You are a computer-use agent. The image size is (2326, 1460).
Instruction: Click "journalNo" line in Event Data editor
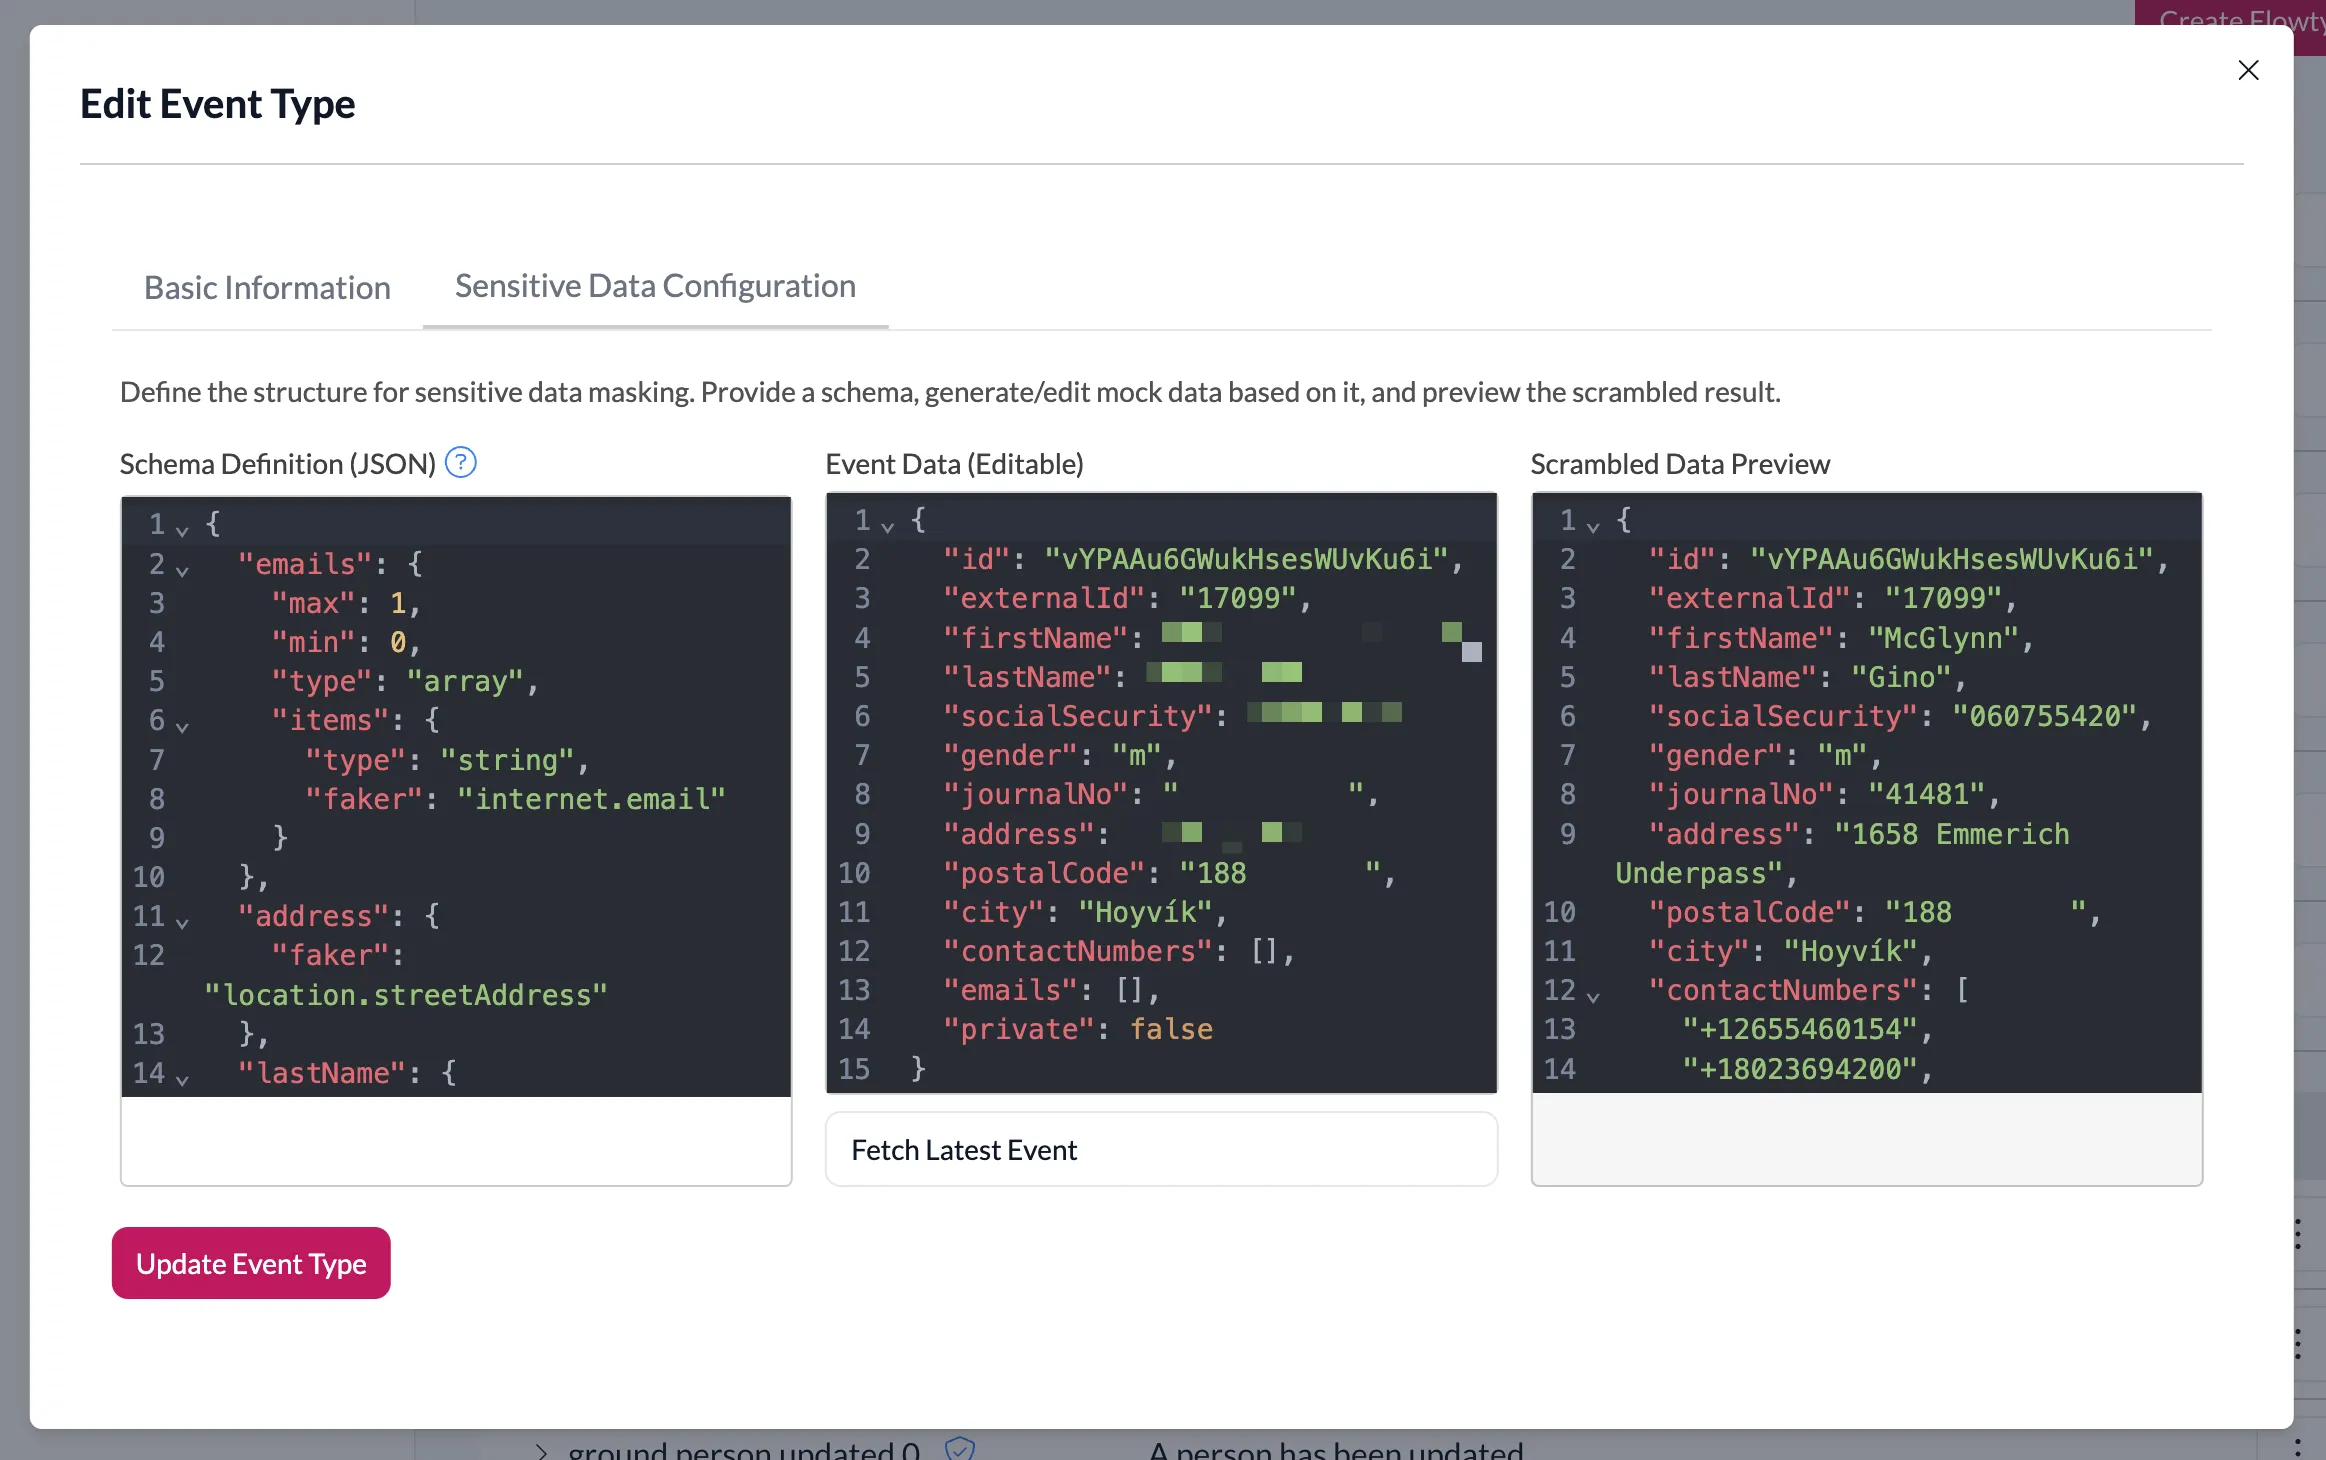click(1161, 794)
